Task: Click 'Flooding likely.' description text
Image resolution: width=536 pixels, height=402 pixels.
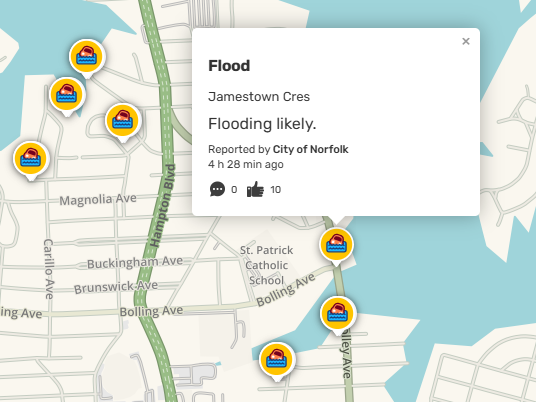Action: (262, 124)
